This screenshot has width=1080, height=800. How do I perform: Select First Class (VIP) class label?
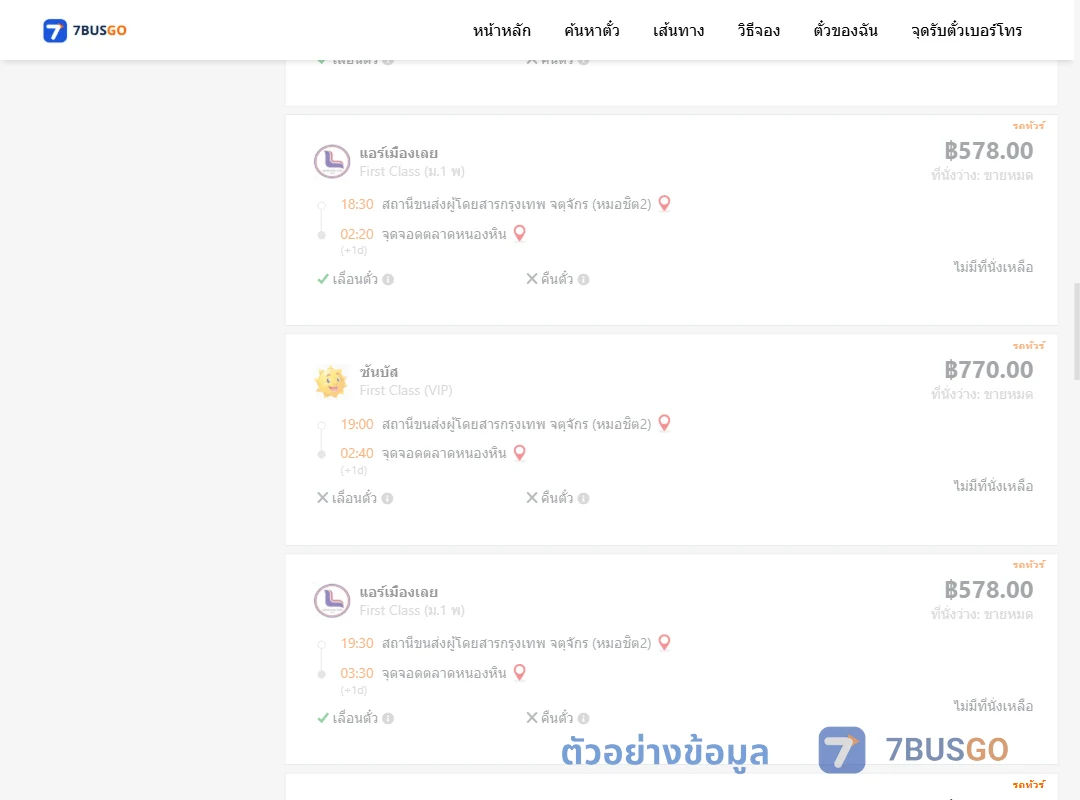click(406, 390)
